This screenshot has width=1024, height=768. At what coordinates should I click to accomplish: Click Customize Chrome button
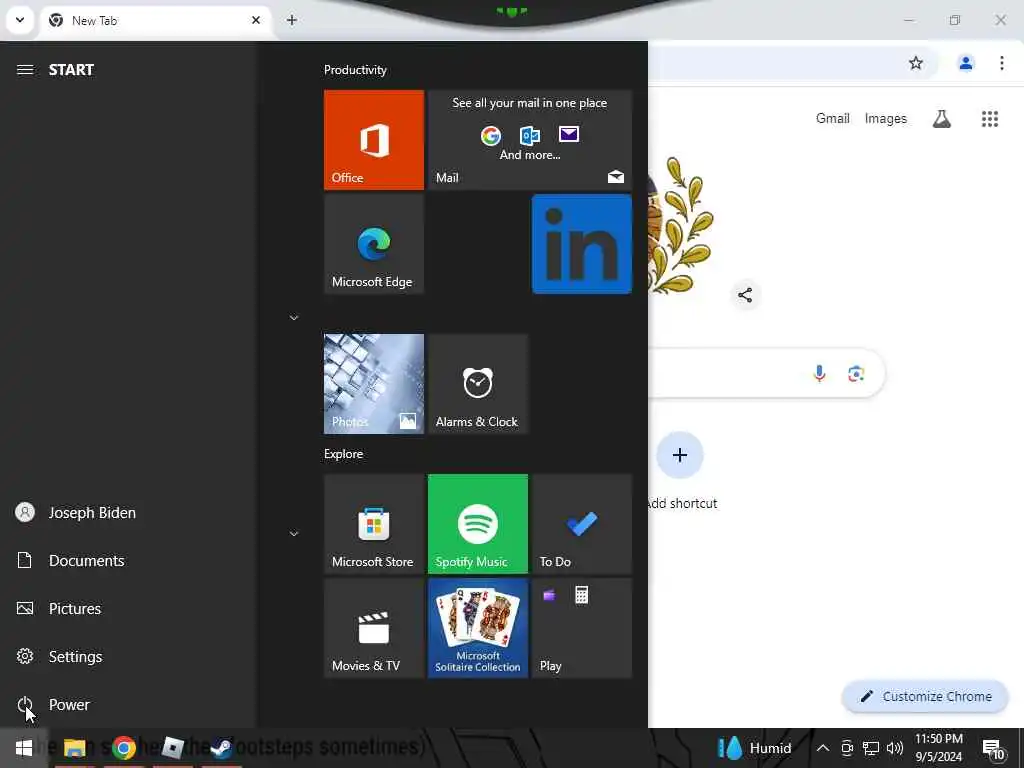pyautogui.click(x=925, y=696)
